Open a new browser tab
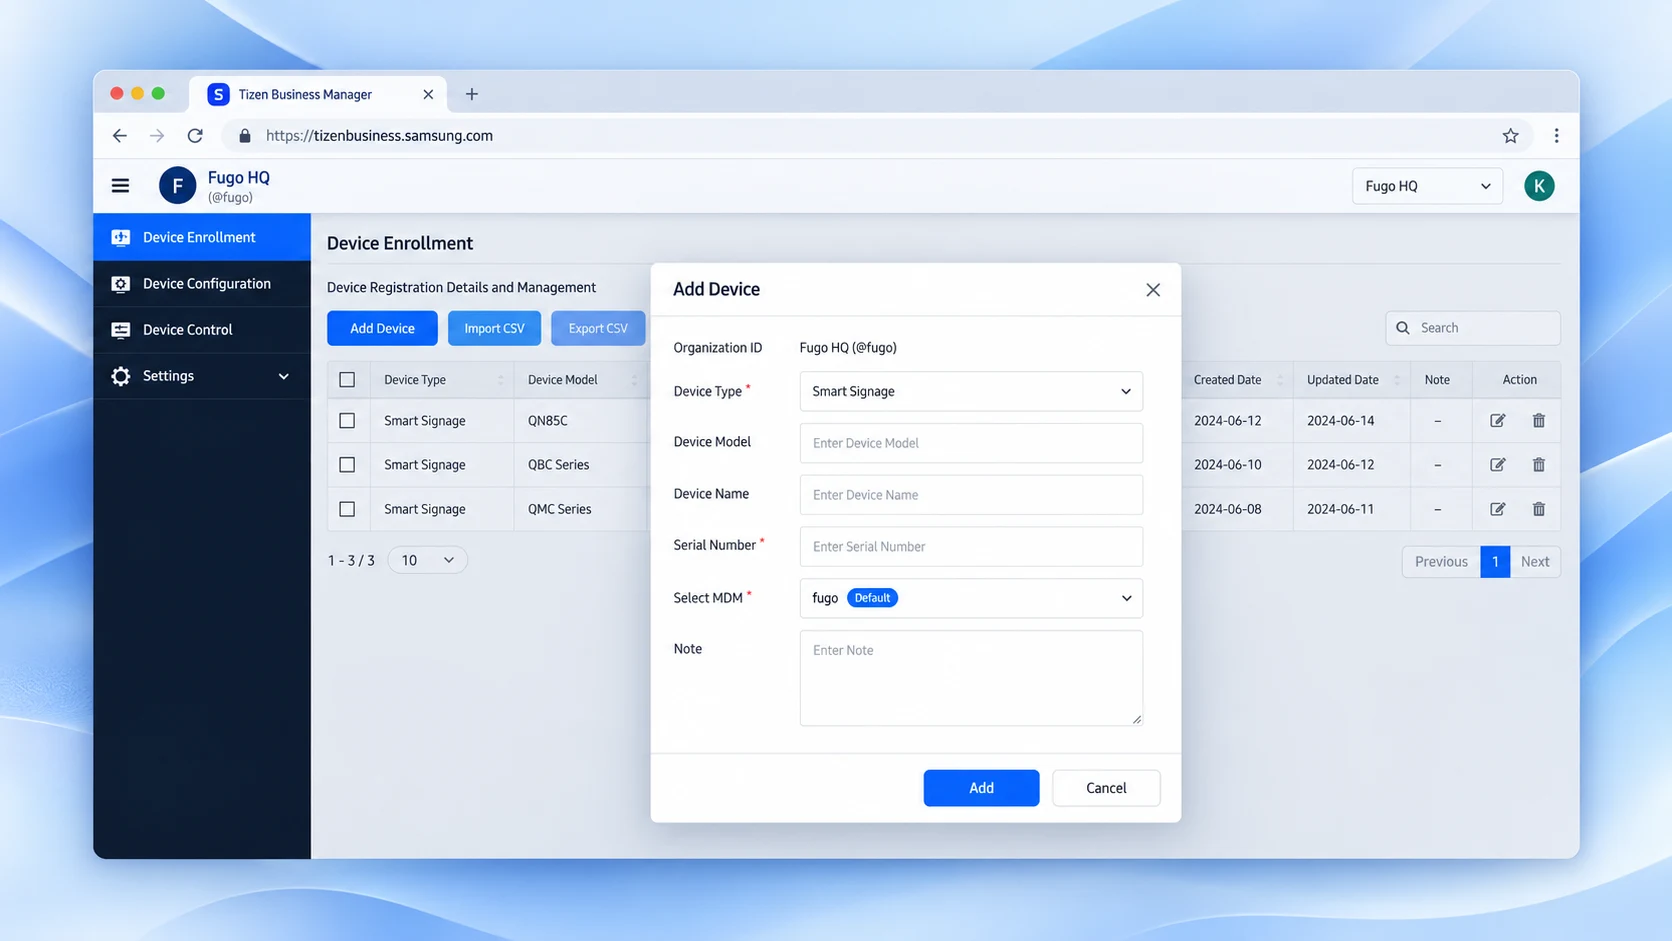Image resolution: width=1672 pixels, height=941 pixels. point(472,94)
